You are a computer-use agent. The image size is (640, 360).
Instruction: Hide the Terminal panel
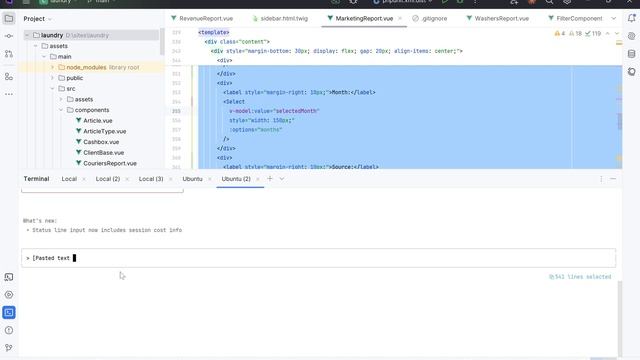613,179
